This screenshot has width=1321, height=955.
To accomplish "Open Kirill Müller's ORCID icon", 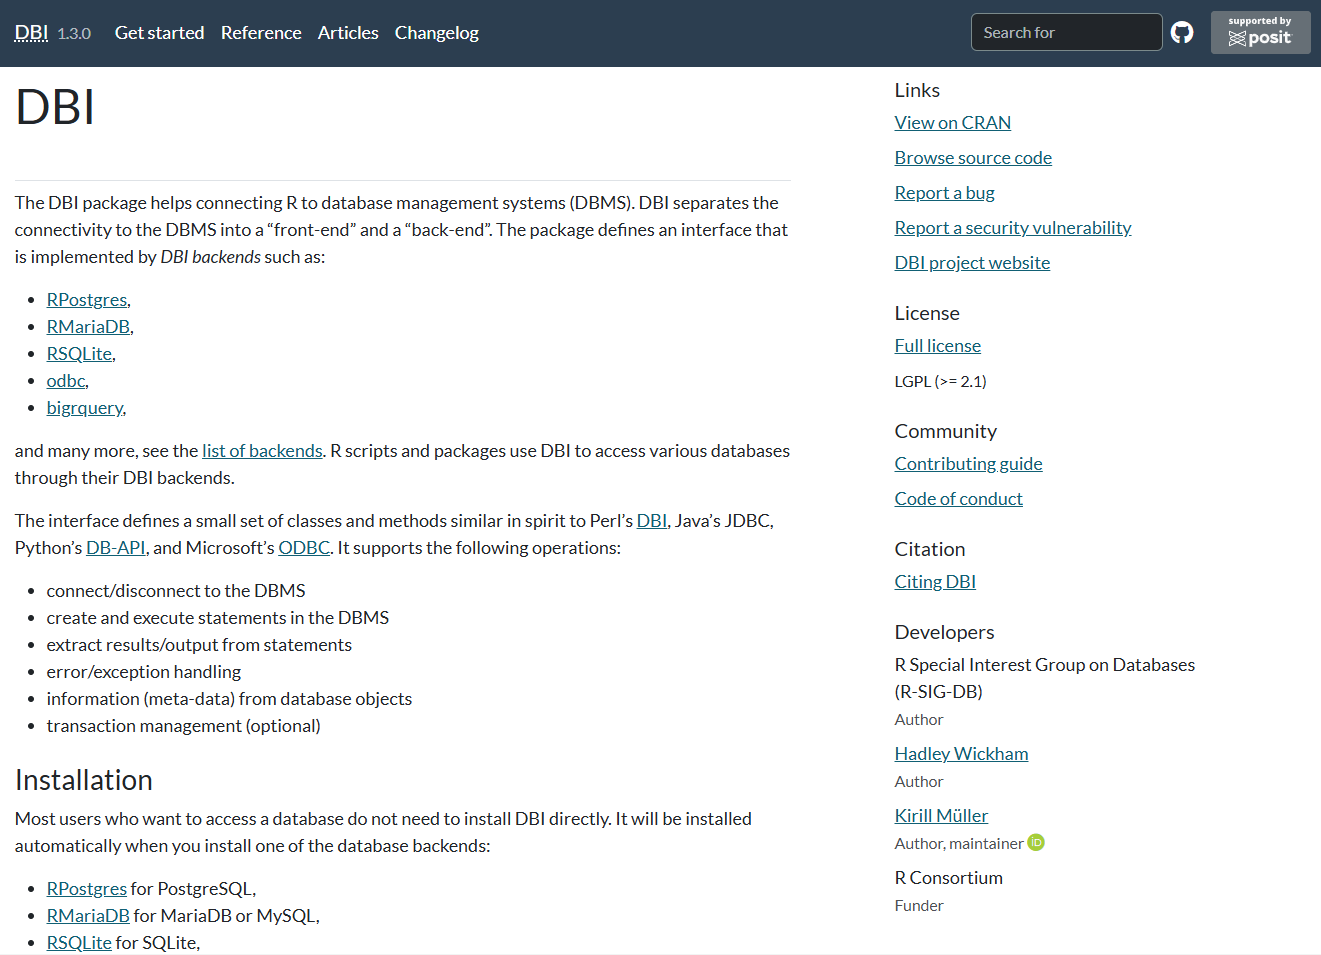I will coord(1036,843).
